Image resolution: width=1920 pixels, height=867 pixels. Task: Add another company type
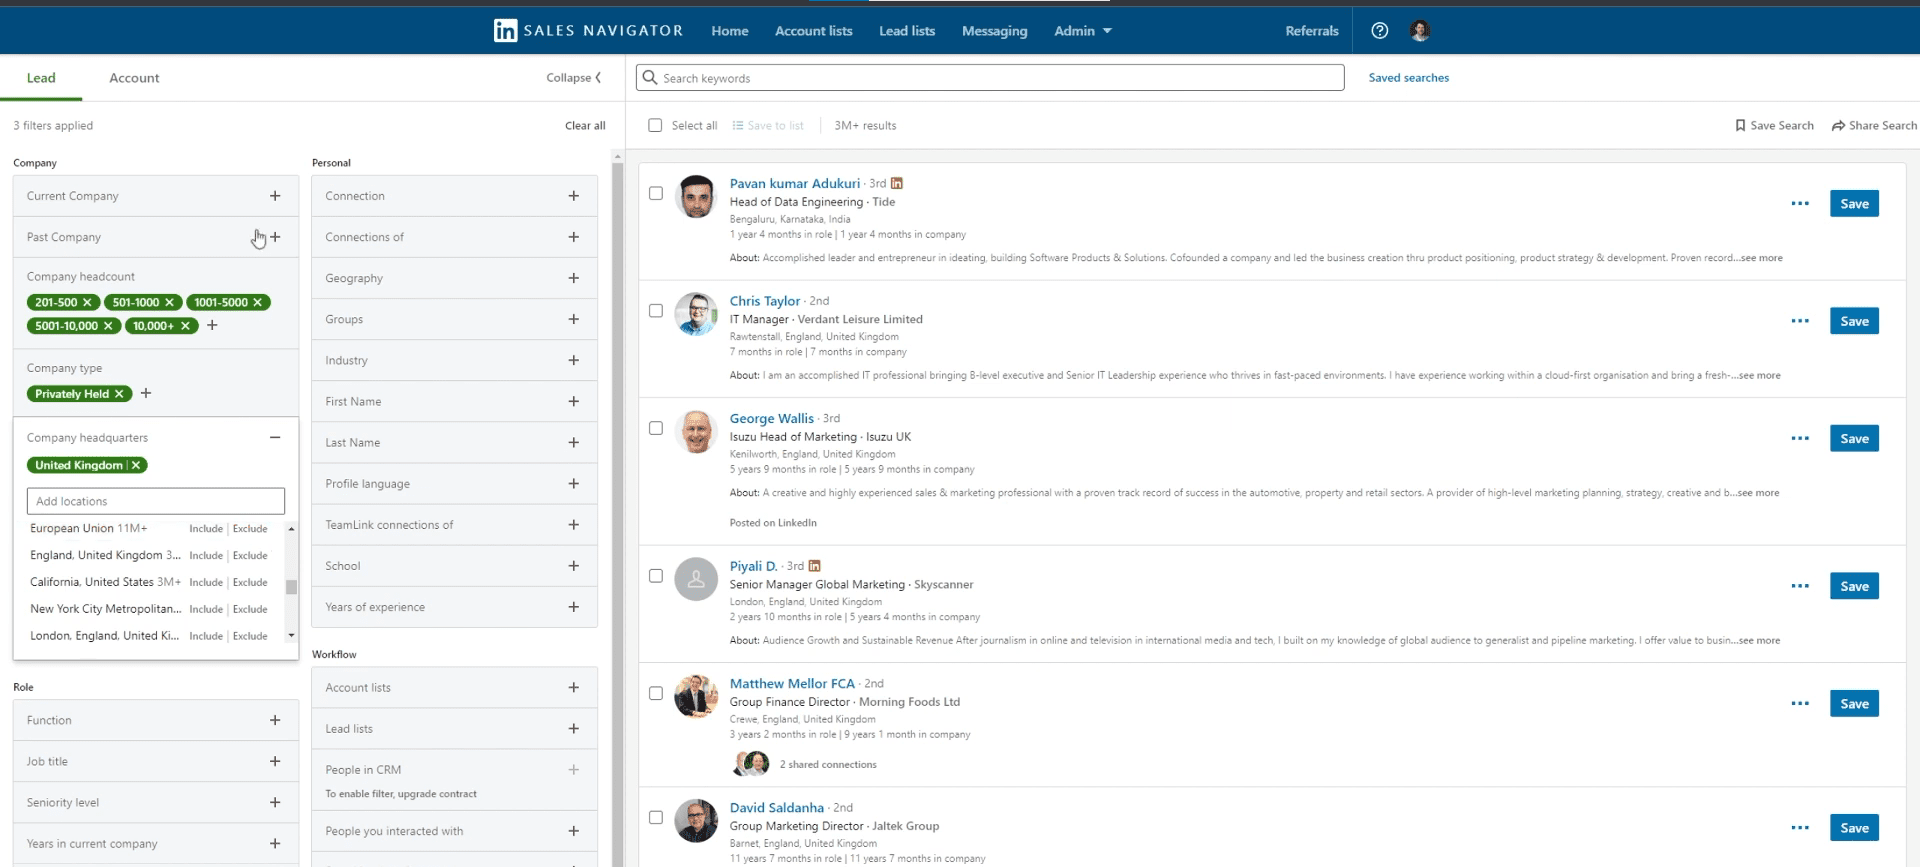point(146,394)
